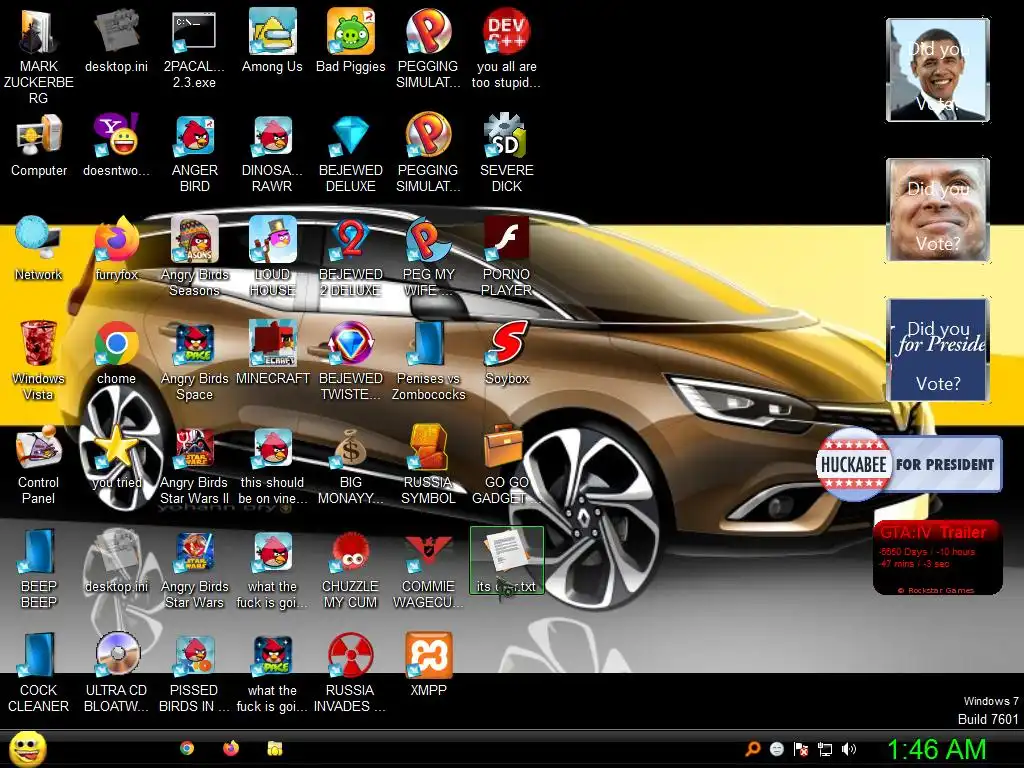Screen dimensions: 1024x768
Task: Click the magnifier icon in system tray
Action: pos(752,749)
